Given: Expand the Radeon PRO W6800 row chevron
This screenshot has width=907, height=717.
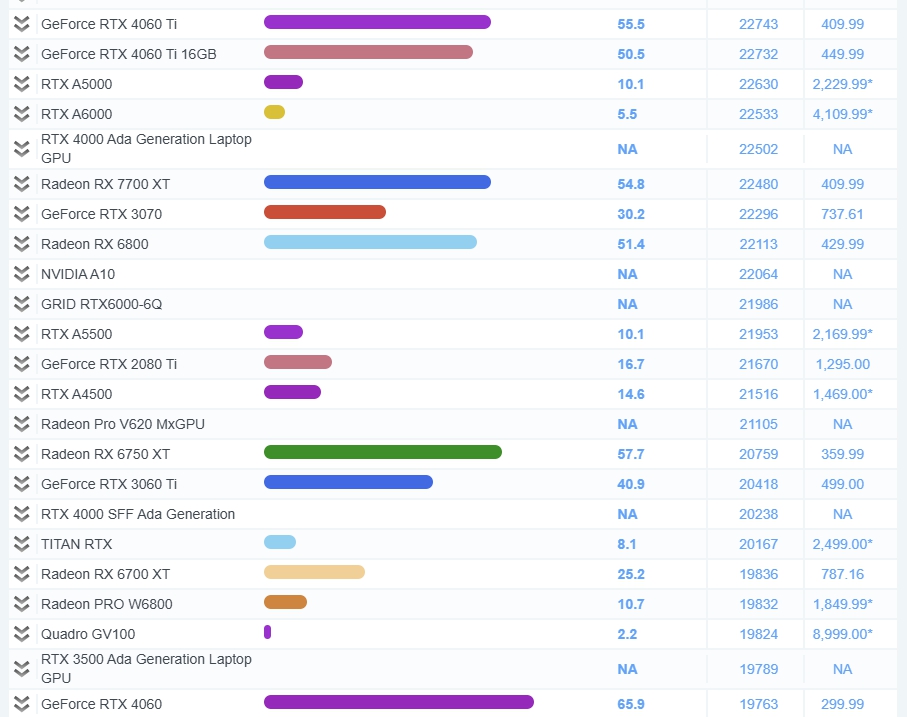Looking at the screenshot, I should (21, 605).
